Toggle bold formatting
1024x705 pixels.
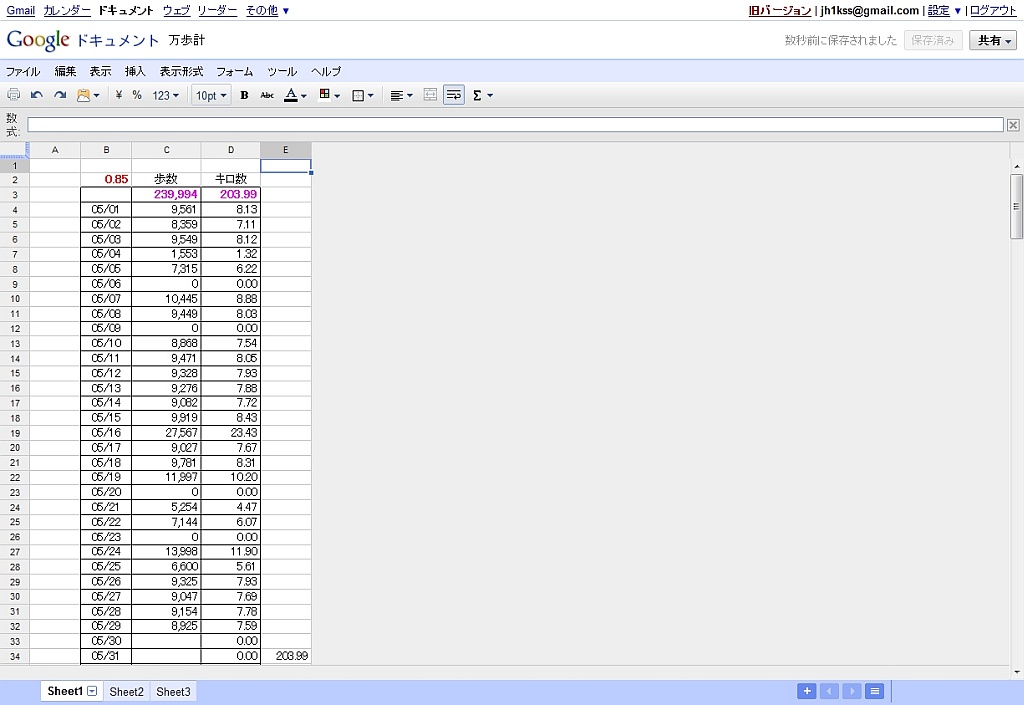[x=244, y=95]
